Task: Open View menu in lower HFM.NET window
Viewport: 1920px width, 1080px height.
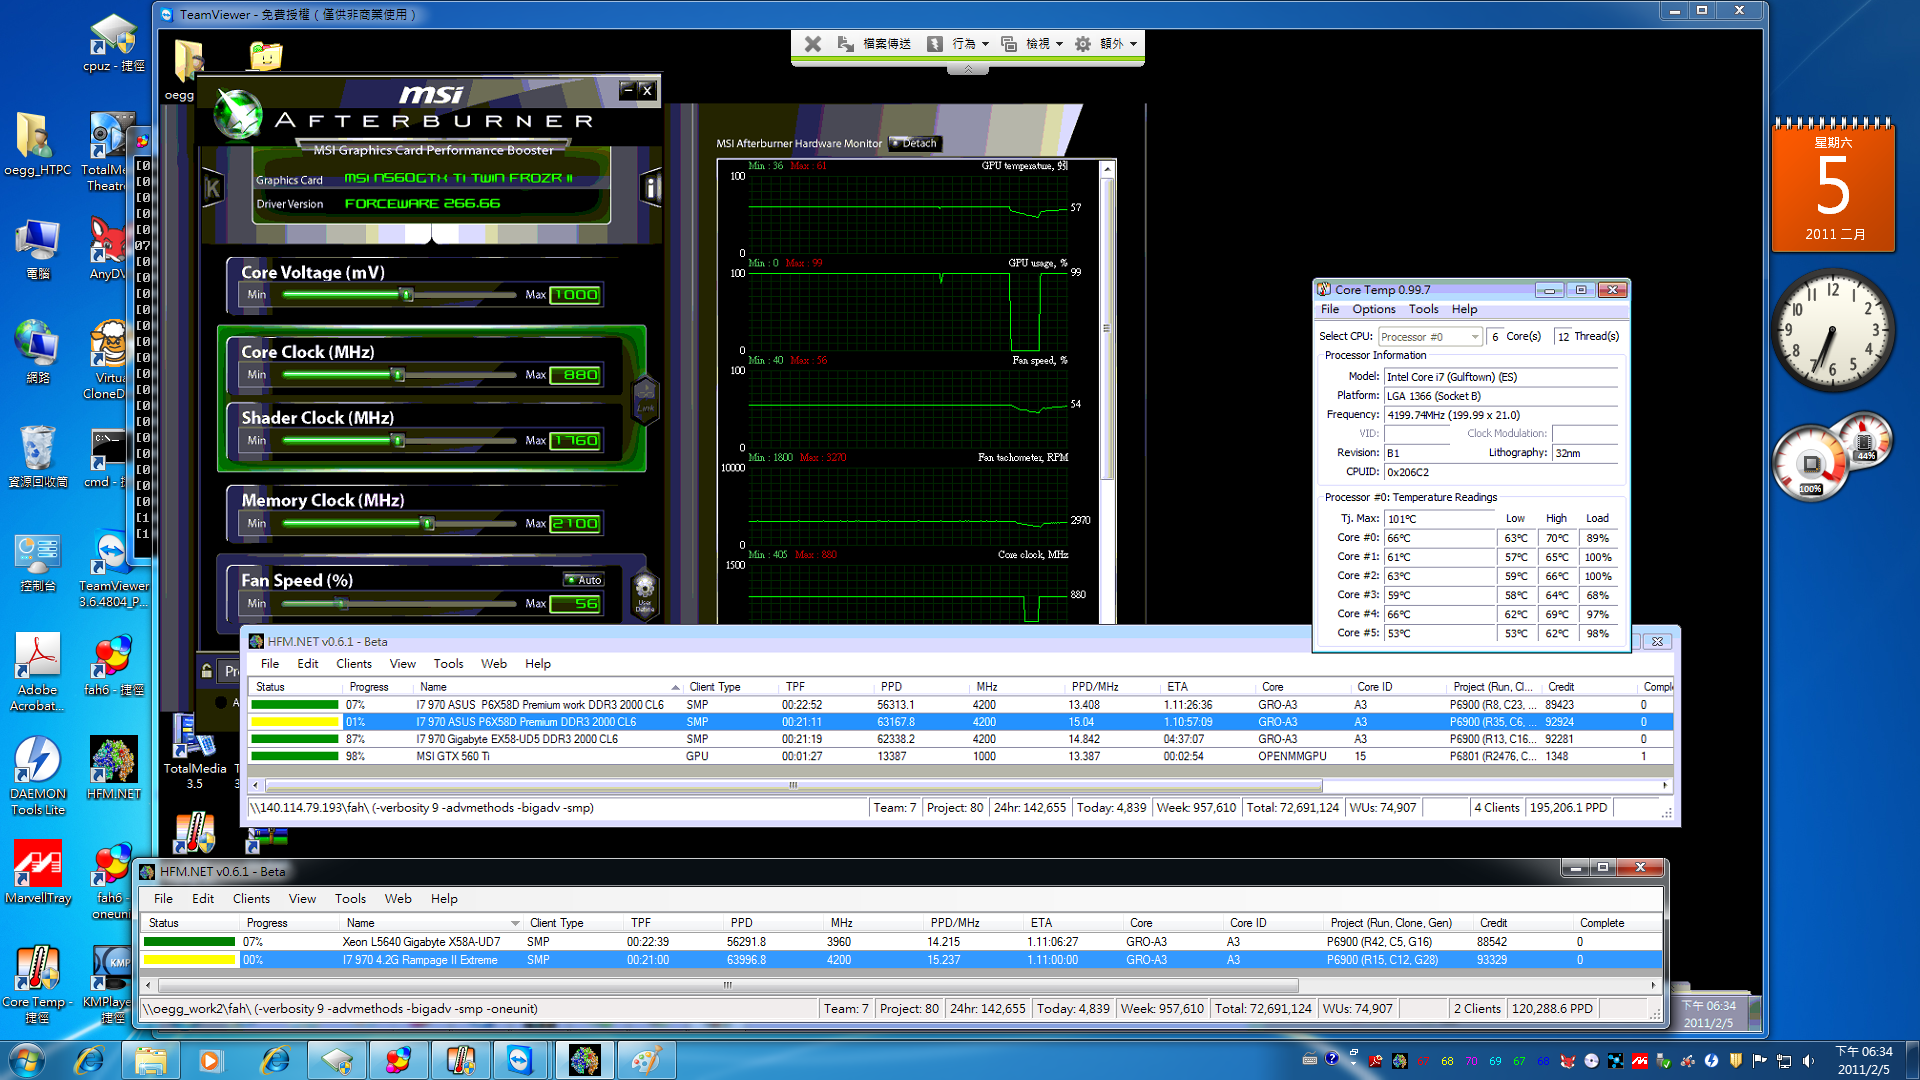Action: [x=302, y=899]
